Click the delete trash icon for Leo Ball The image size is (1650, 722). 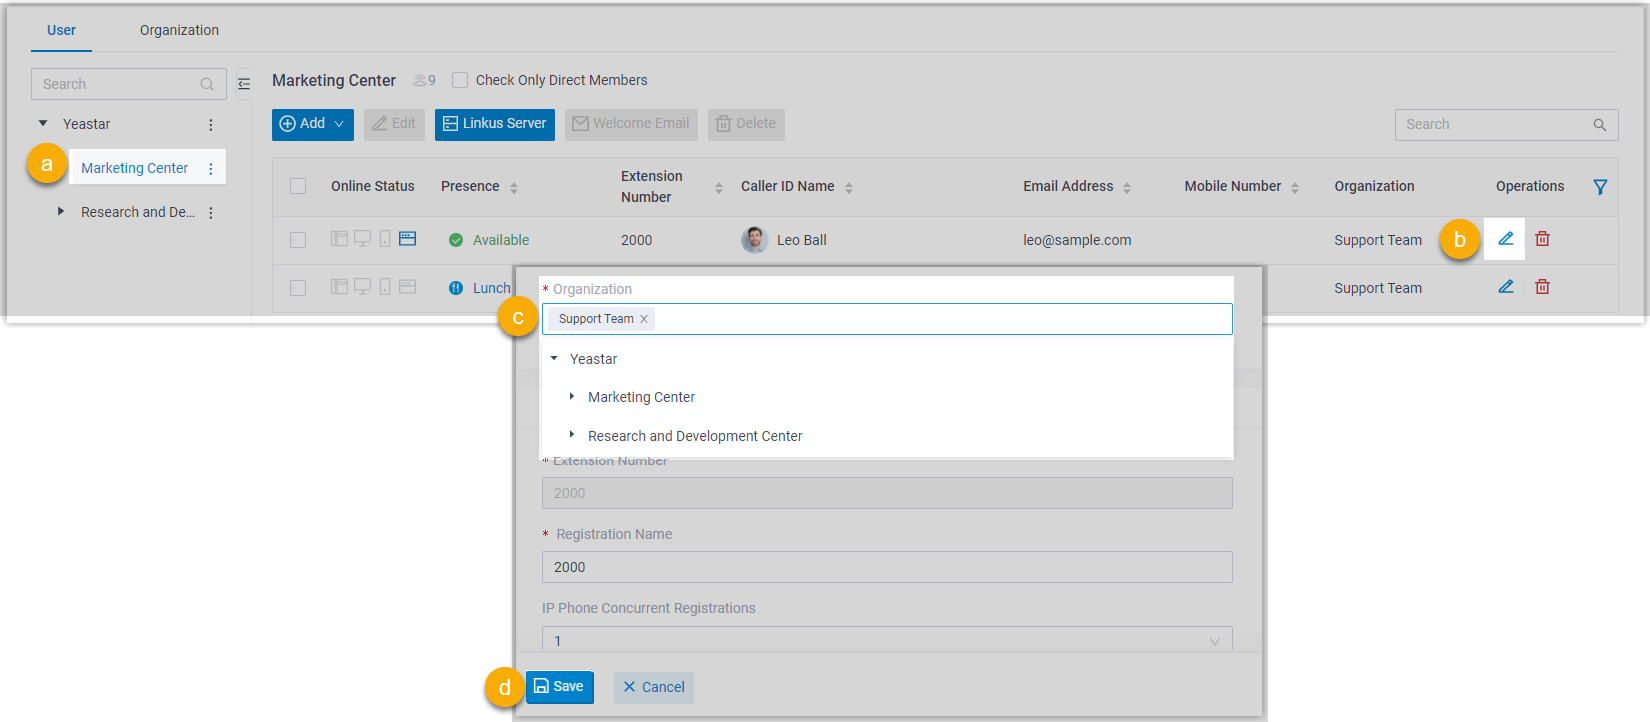(x=1542, y=239)
